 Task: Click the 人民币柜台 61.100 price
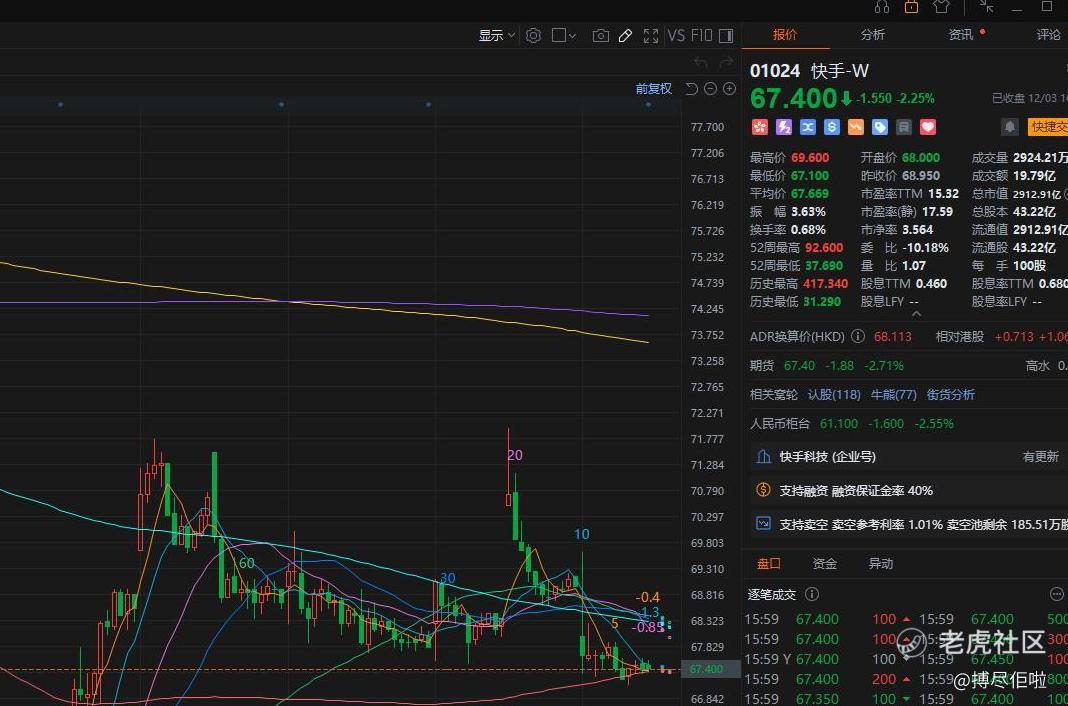point(838,423)
